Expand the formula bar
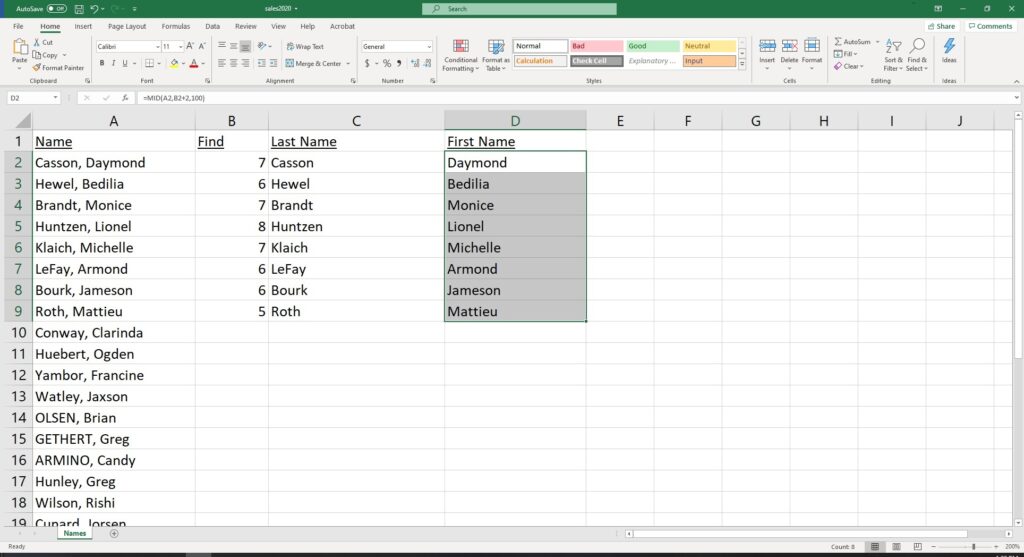Viewport: 1024px width, 557px height. coord(1016,98)
